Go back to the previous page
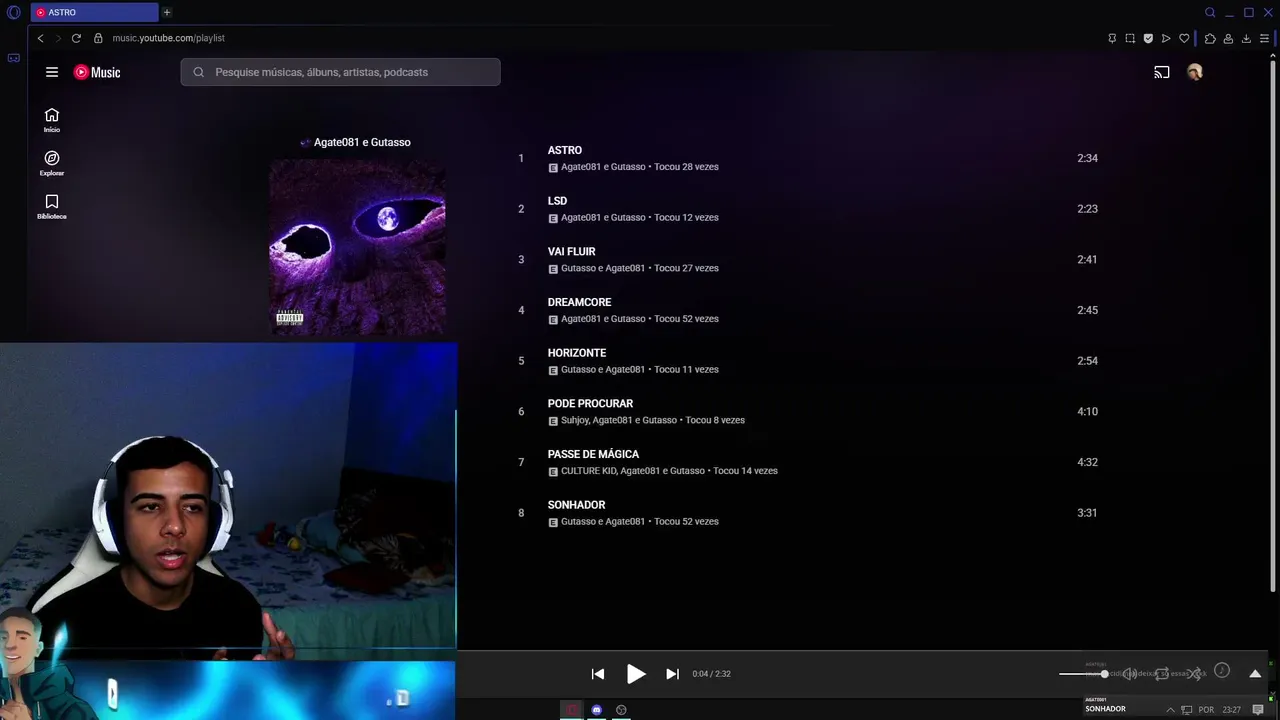The image size is (1280, 720). [x=40, y=38]
